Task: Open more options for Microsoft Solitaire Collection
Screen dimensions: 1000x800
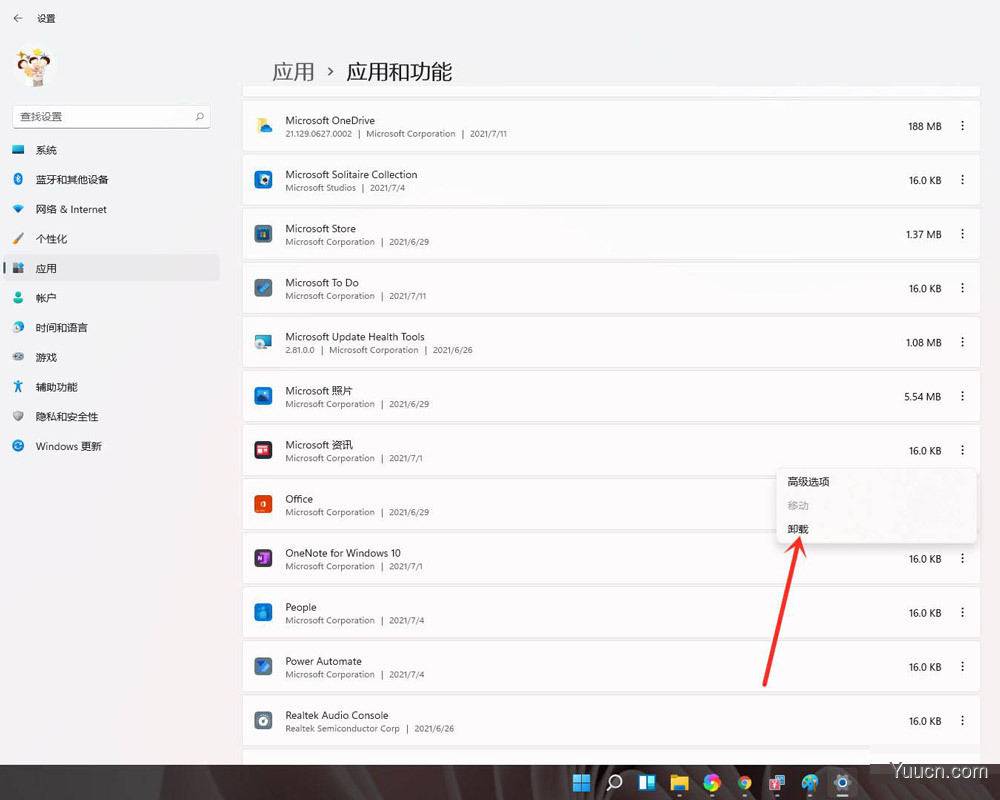Action: pos(962,180)
